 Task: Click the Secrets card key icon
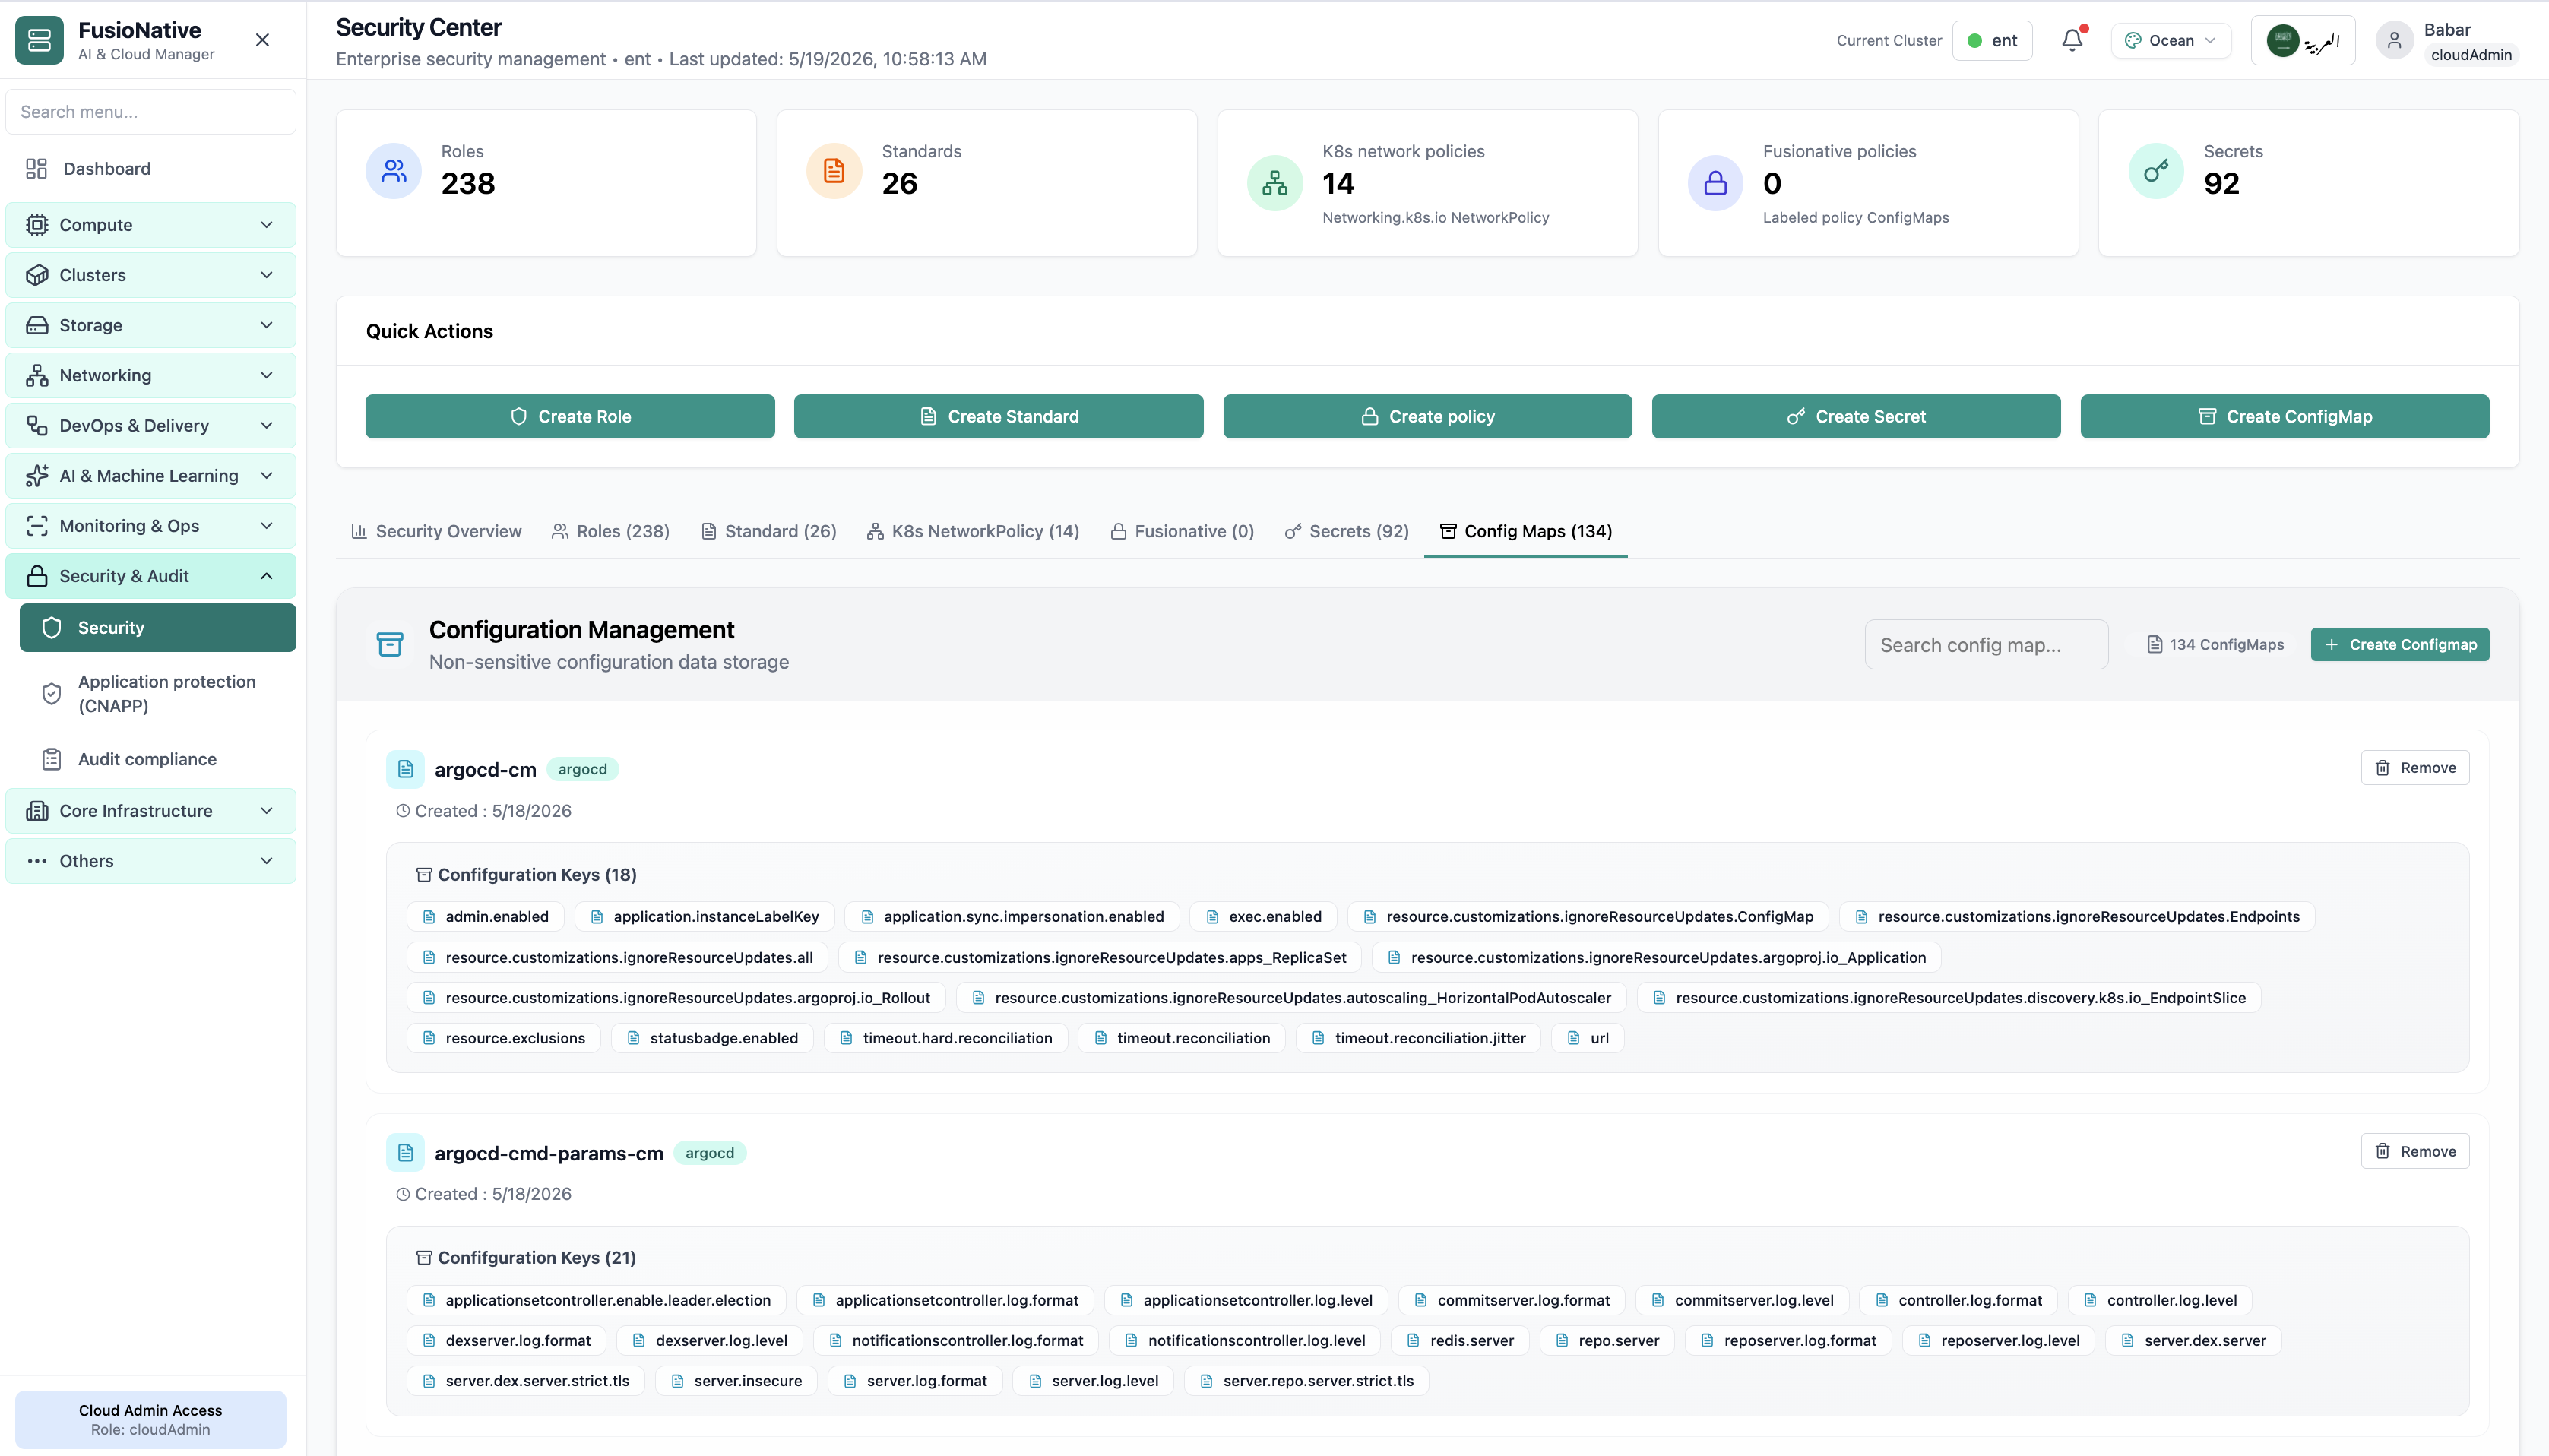2156,171
